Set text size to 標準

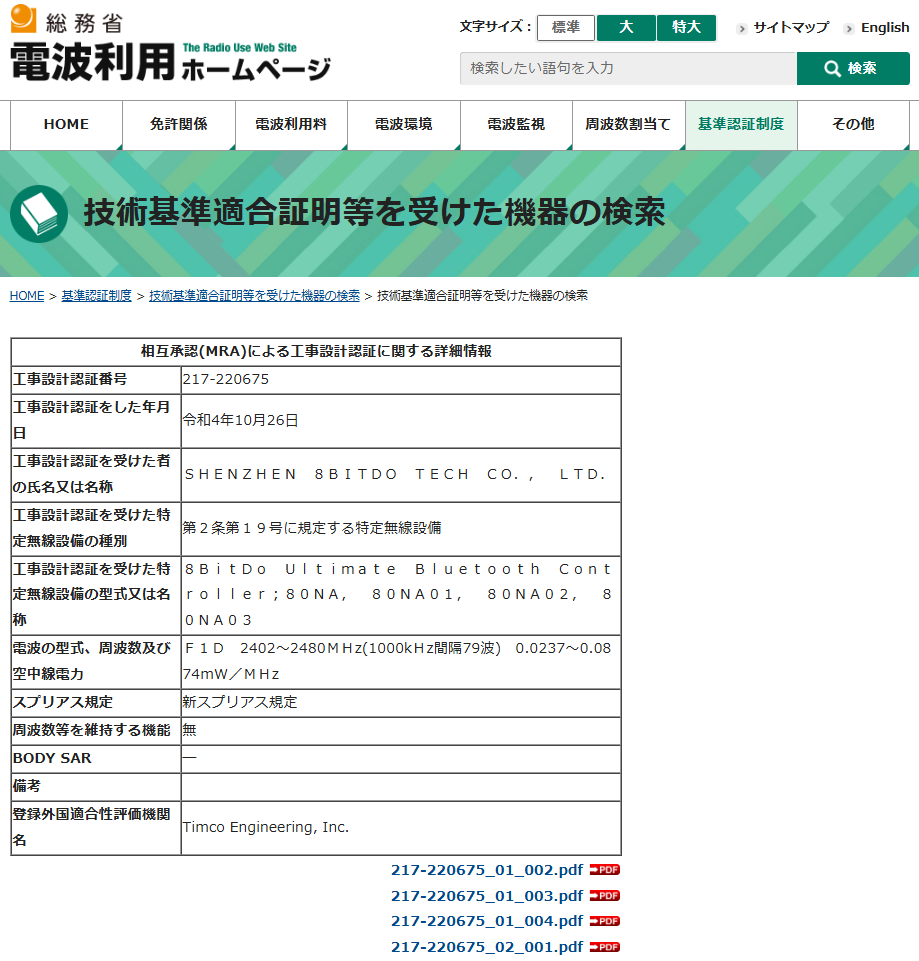click(x=565, y=28)
